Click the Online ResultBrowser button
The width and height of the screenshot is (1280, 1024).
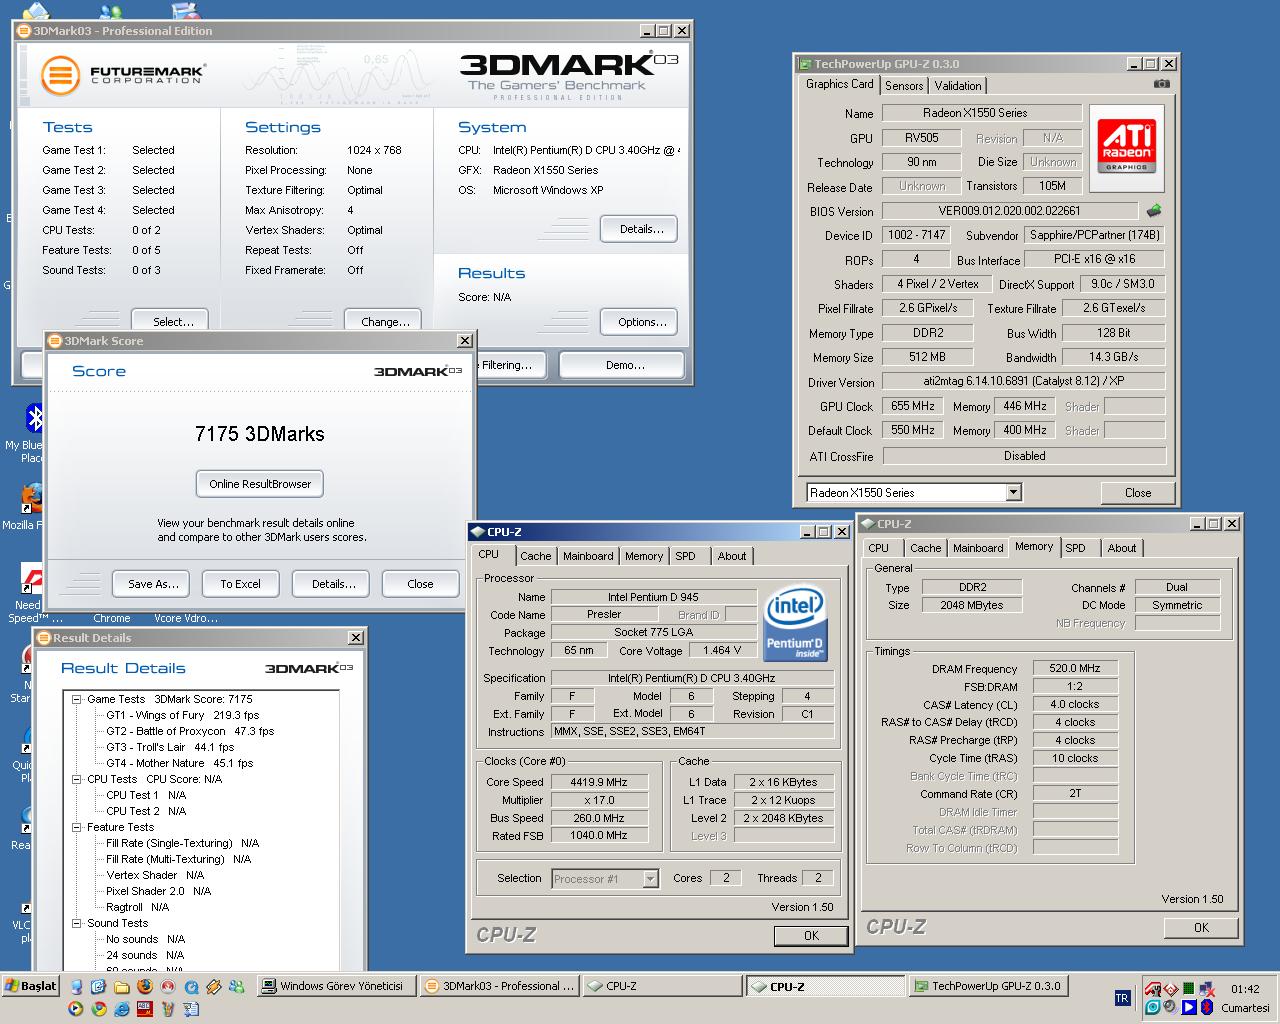260,484
